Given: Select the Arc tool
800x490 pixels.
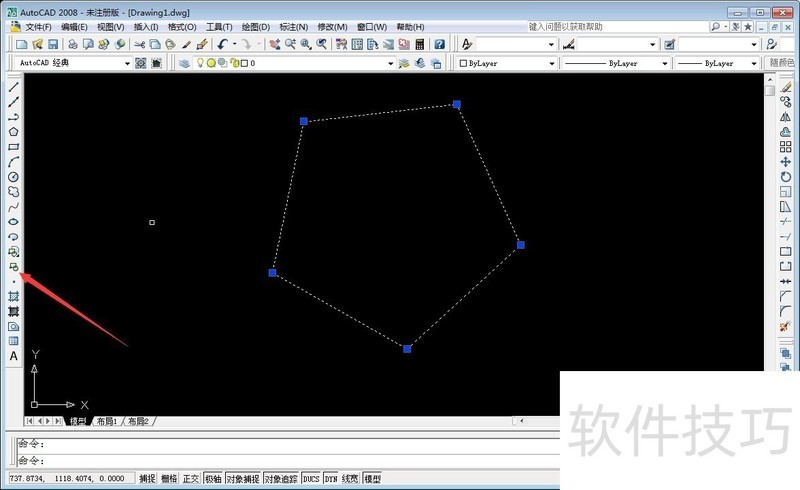Looking at the screenshot, I should click(x=14, y=162).
